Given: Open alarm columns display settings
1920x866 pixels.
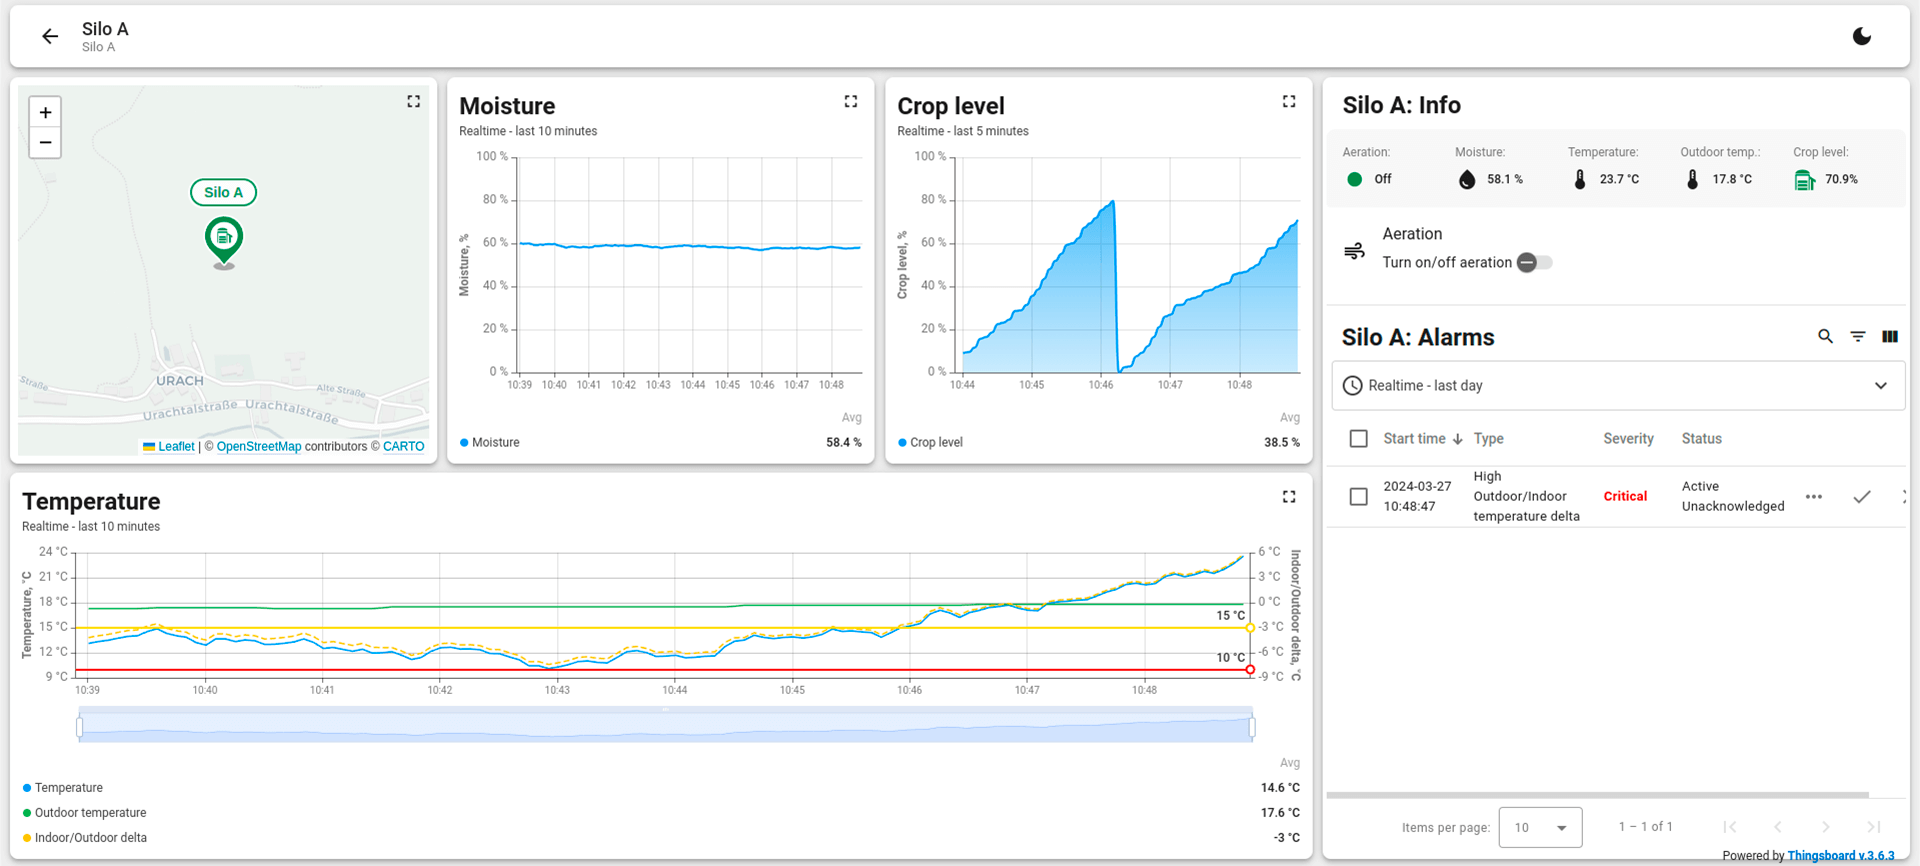Looking at the screenshot, I should [x=1889, y=337].
